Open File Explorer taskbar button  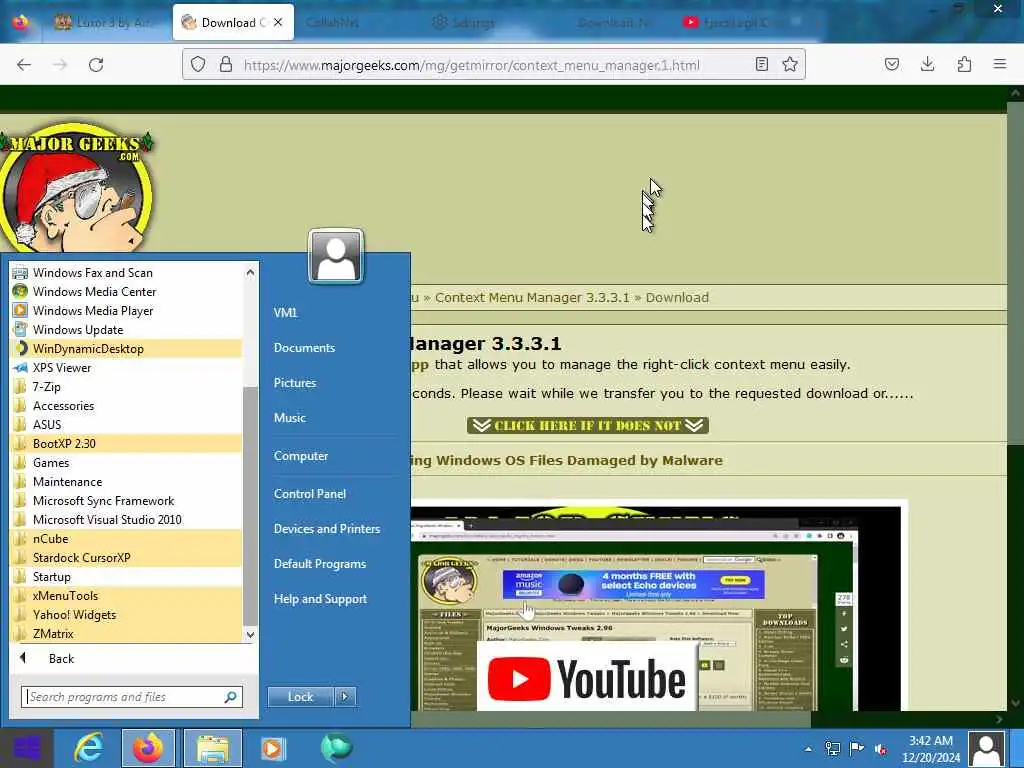pos(212,748)
